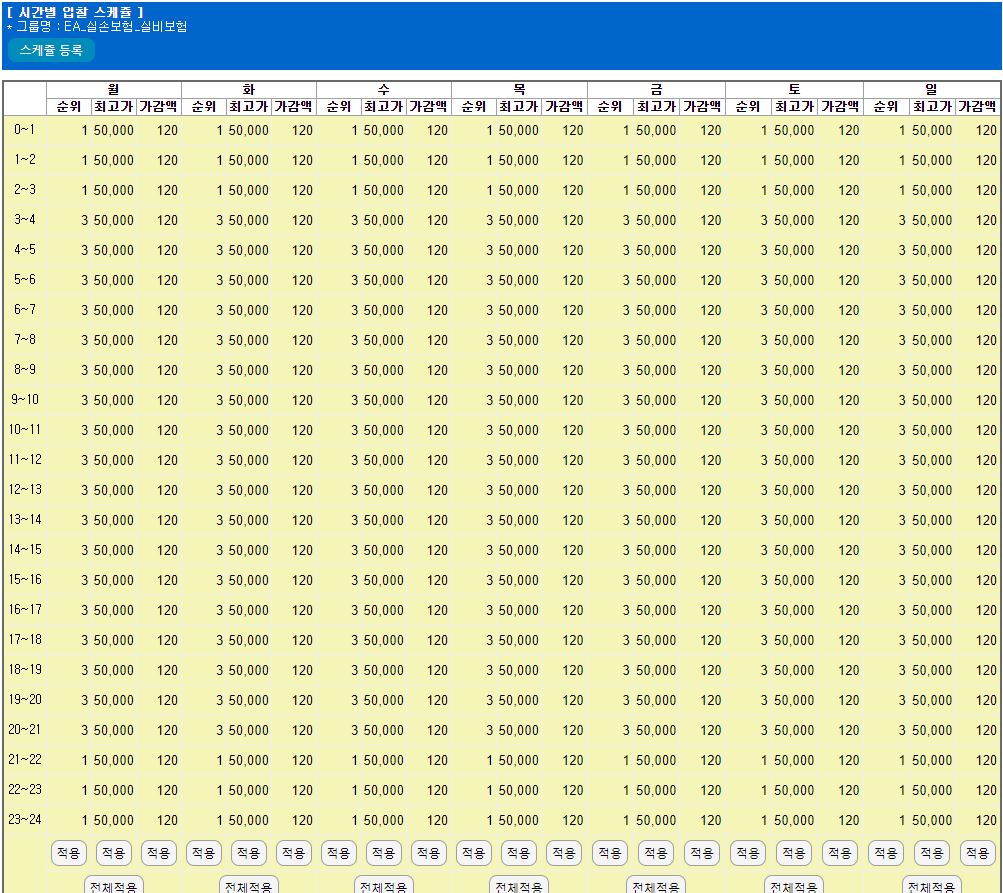Screen dimensions: 1003x893
Task: Select the 수 day header
Action: [x=384, y=90]
